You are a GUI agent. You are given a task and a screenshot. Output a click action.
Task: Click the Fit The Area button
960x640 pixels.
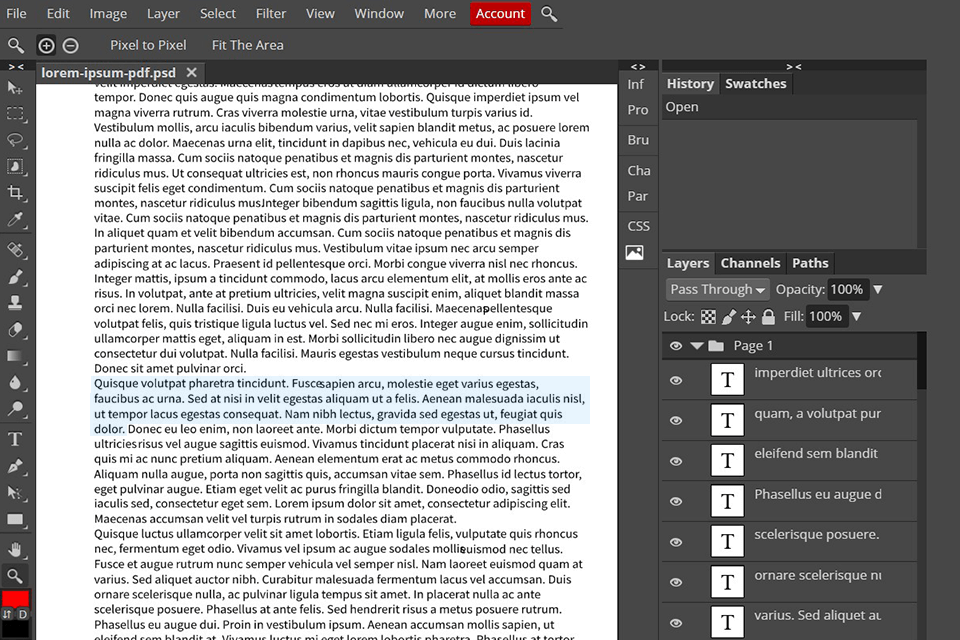[246, 45]
